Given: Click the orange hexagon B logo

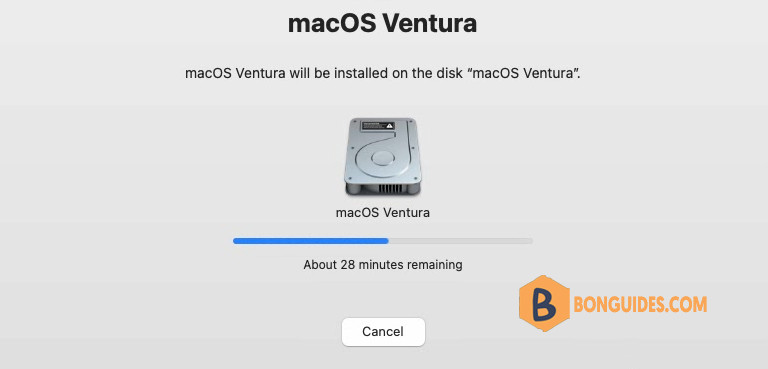Looking at the screenshot, I should tap(544, 303).
